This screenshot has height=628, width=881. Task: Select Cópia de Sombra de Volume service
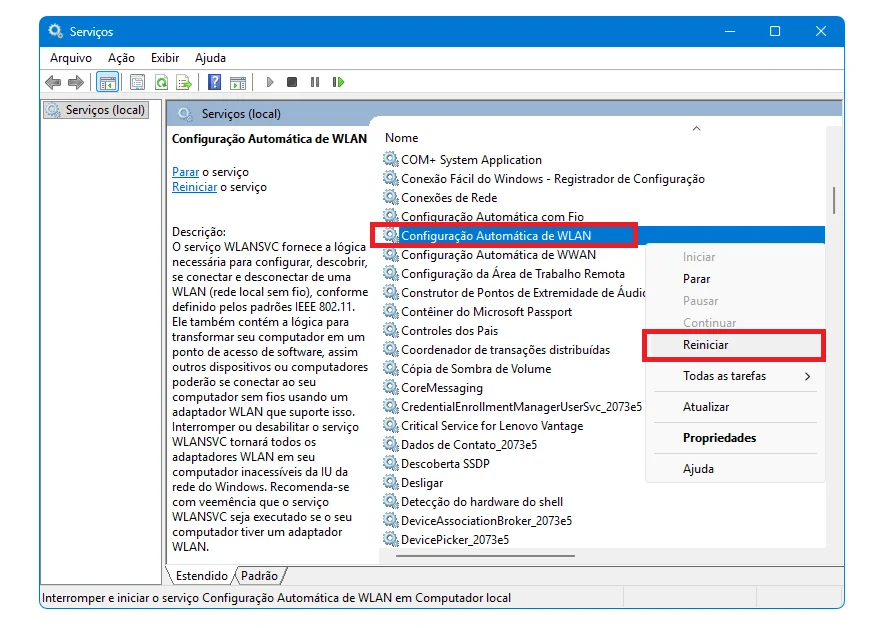(476, 369)
